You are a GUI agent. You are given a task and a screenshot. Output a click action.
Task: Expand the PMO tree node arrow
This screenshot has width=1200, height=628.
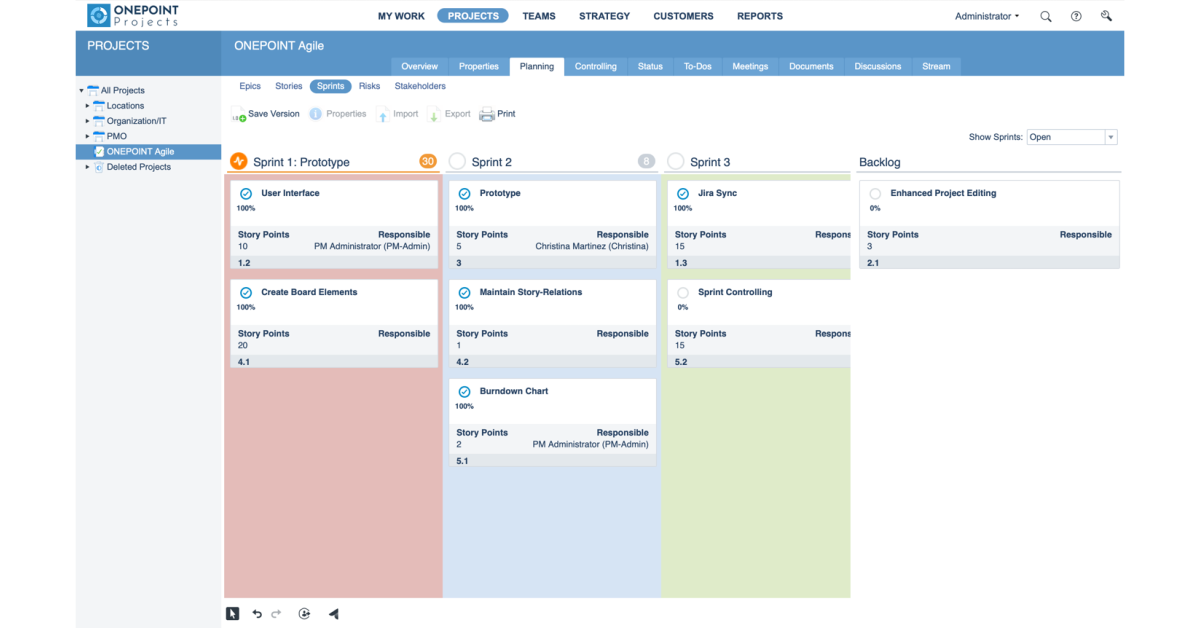88,136
